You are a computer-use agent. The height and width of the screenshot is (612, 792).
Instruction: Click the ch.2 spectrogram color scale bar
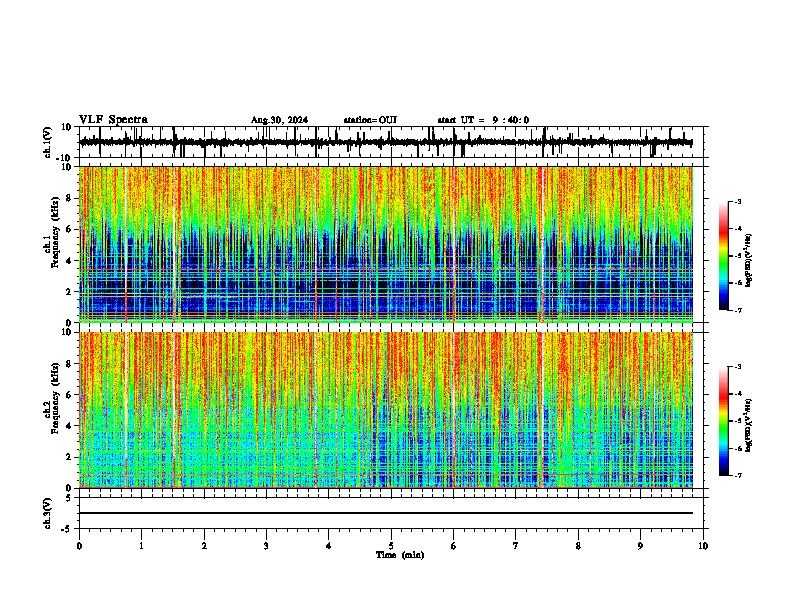[724, 421]
